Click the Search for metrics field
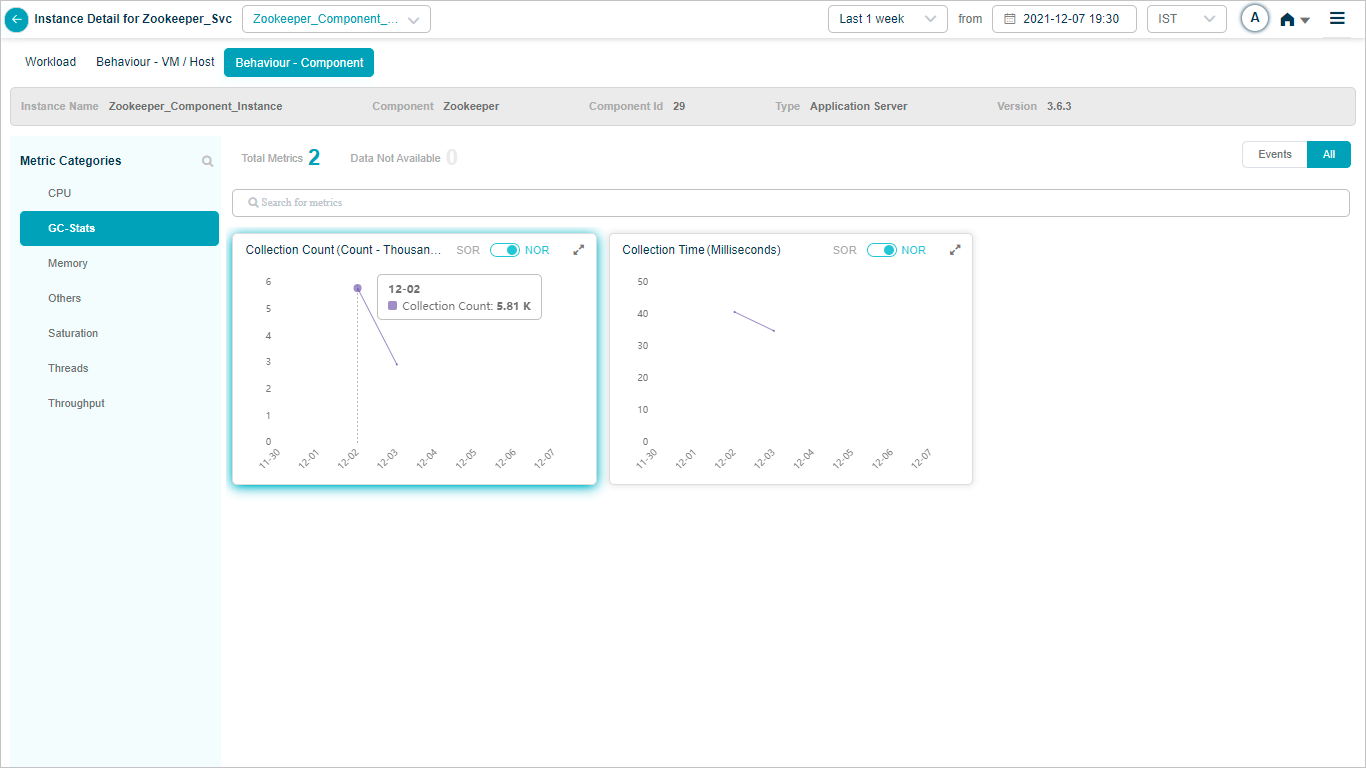 pos(790,203)
